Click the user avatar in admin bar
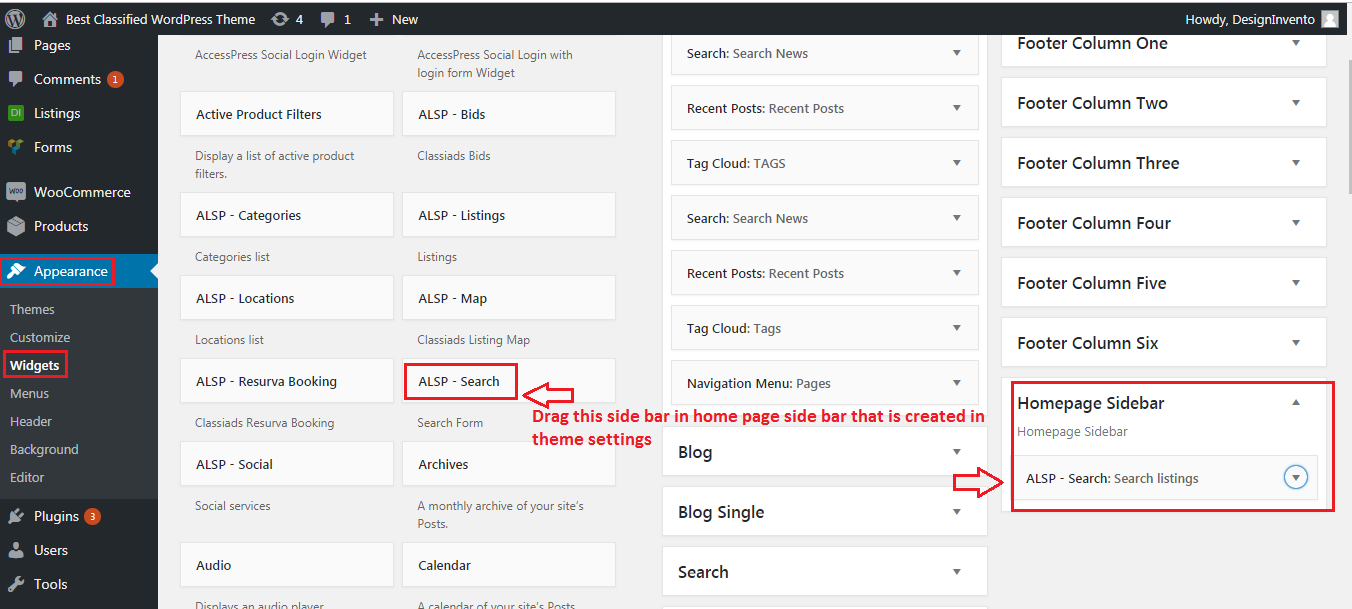Viewport: 1352px width, 609px height. (1329, 19)
